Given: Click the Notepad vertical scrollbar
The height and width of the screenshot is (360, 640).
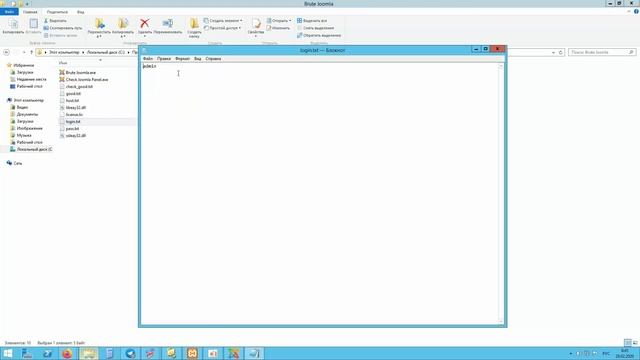Looking at the screenshot, I should click(x=501, y=193).
